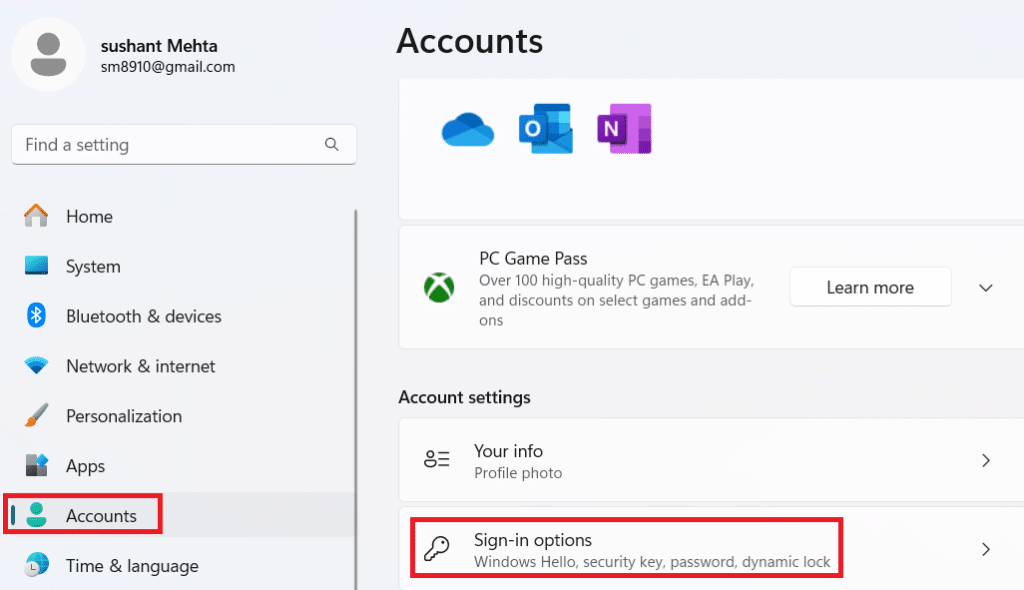
Task: Open the Sign-in options arrow chevron
Action: [x=986, y=549]
